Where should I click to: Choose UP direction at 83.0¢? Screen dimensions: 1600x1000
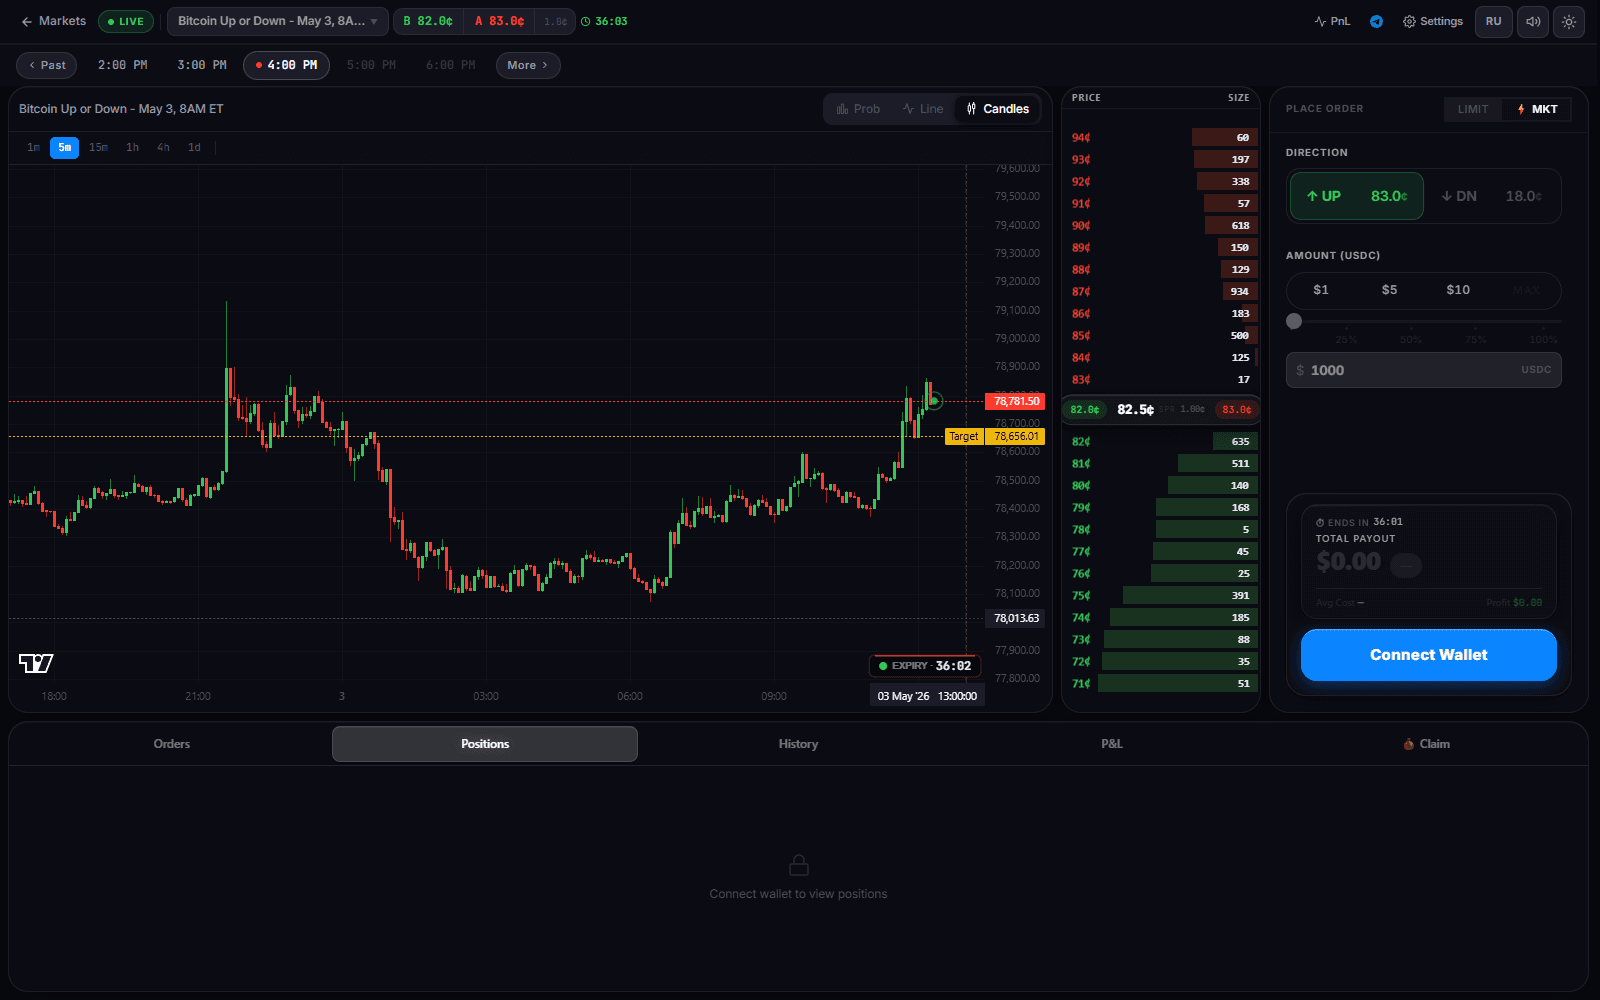[x=1356, y=196]
